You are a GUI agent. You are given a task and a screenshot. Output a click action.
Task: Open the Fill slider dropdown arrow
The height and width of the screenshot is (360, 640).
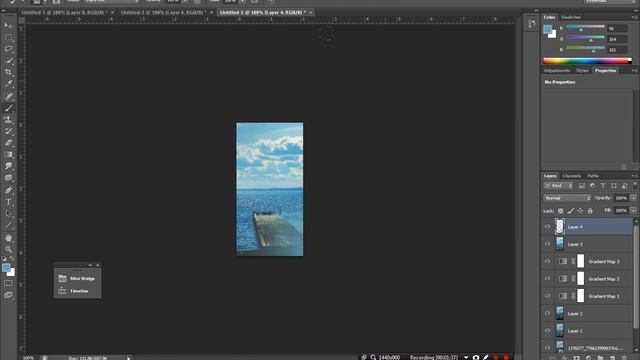click(633, 211)
